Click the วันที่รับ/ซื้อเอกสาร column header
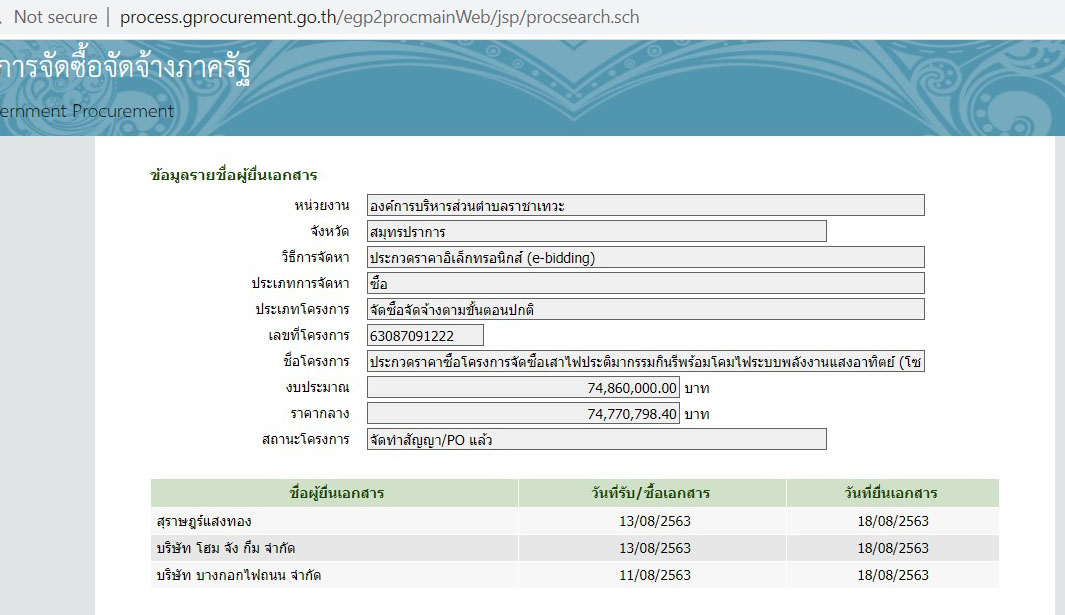 click(651, 493)
